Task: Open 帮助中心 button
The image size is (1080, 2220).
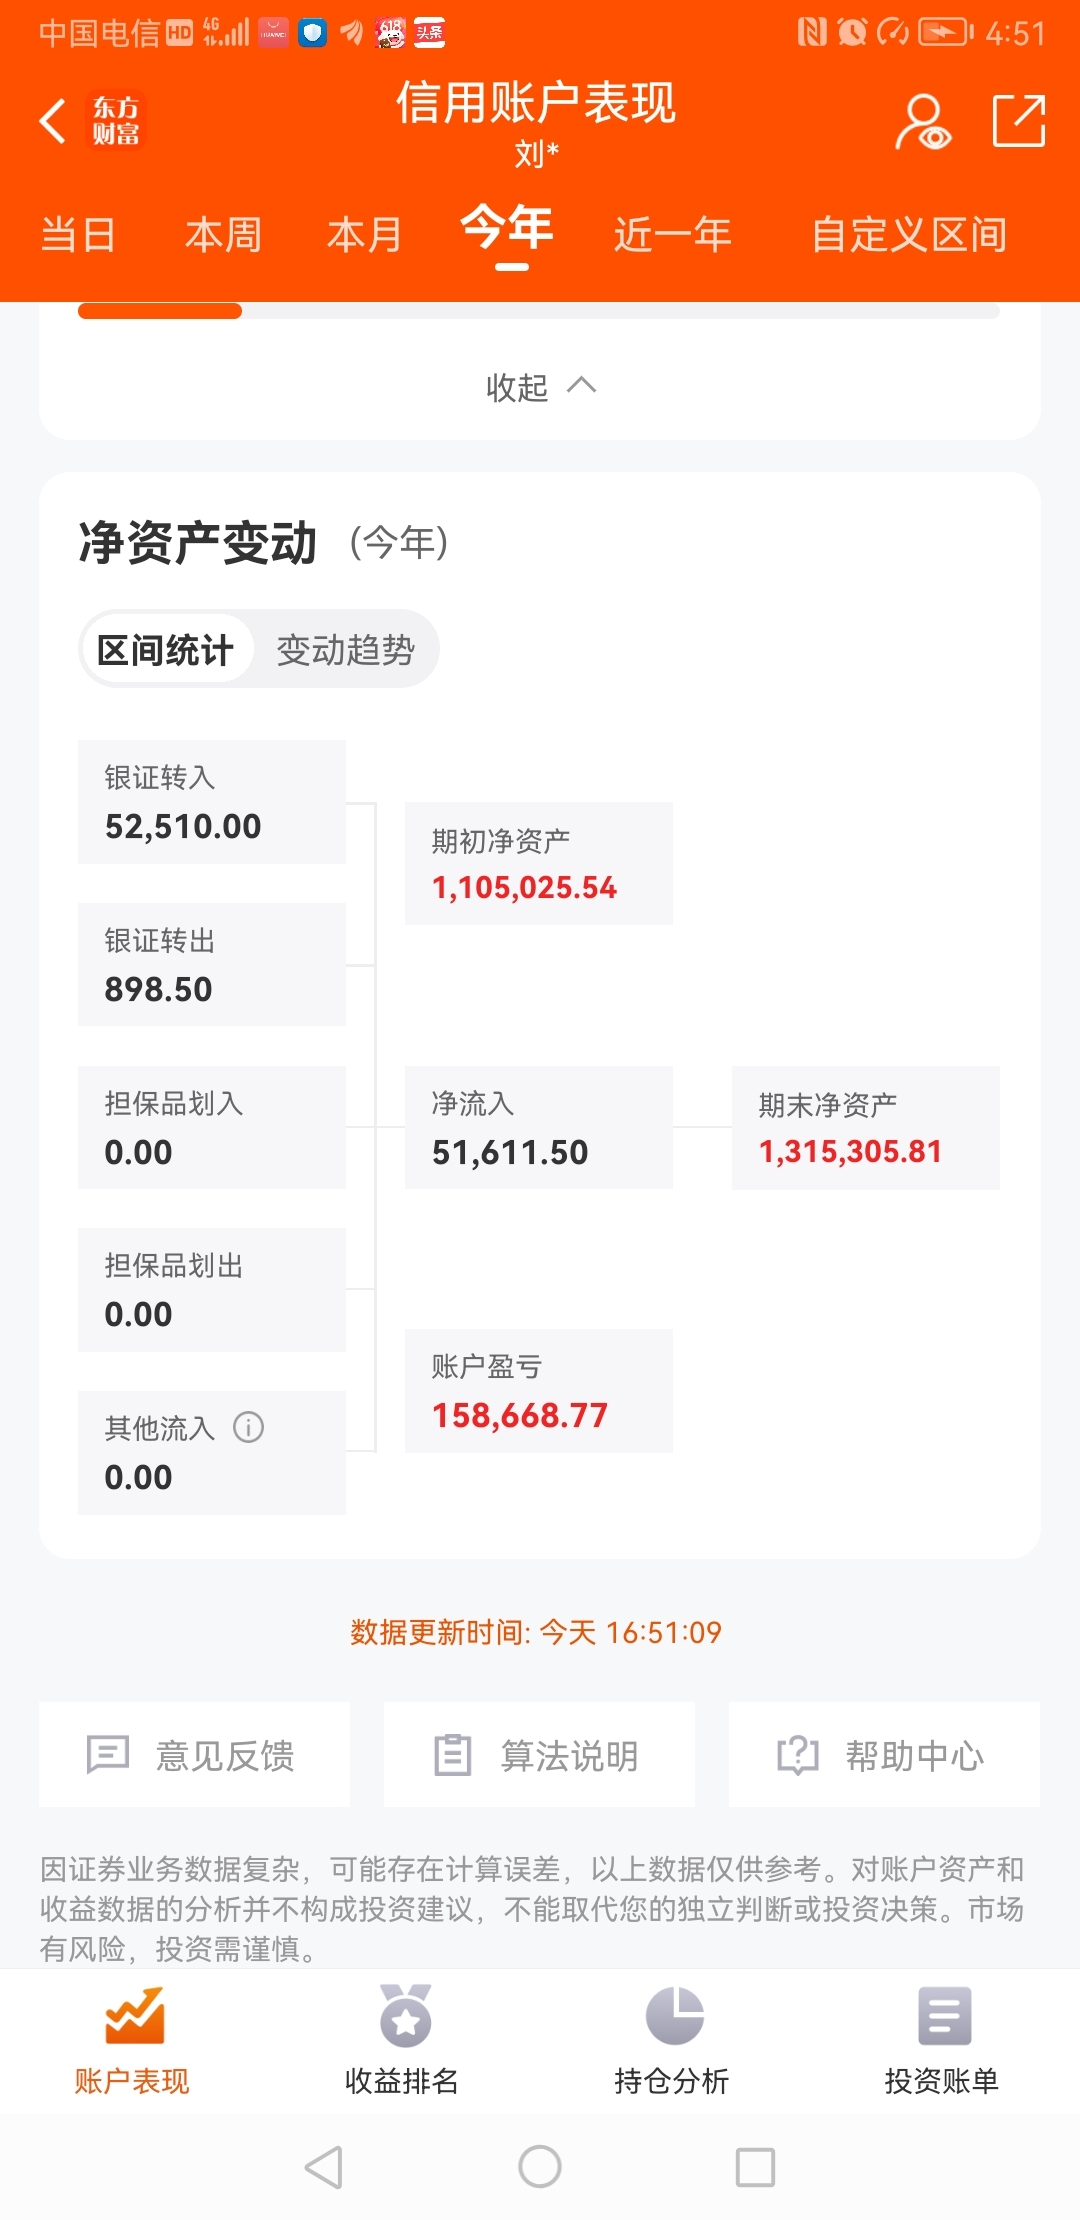Action: (885, 1755)
